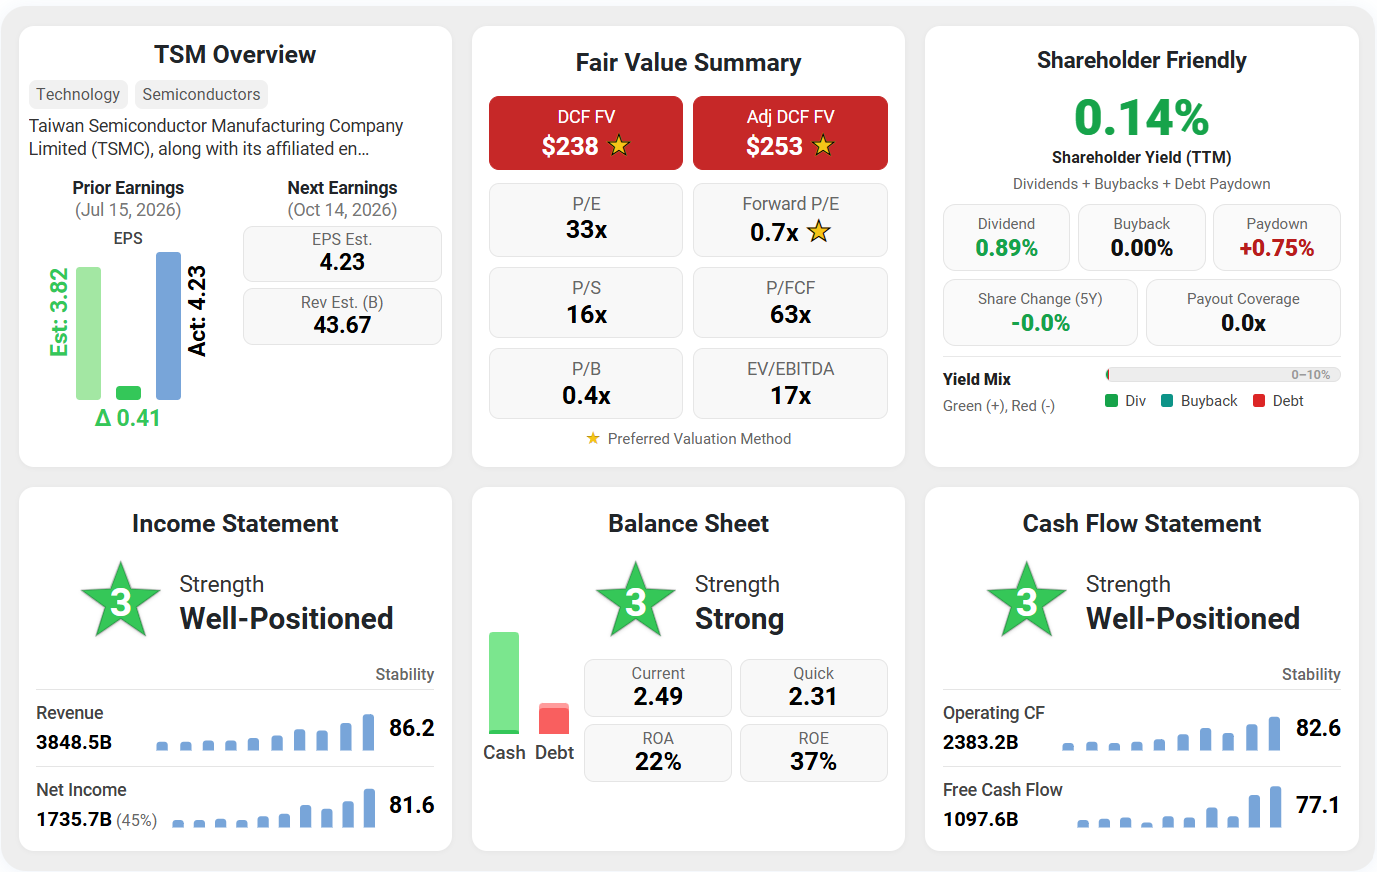Screen dimensions: 1377x872
Task: Click the Operating CF 2383.2B value
Action: [x=981, y=742]
